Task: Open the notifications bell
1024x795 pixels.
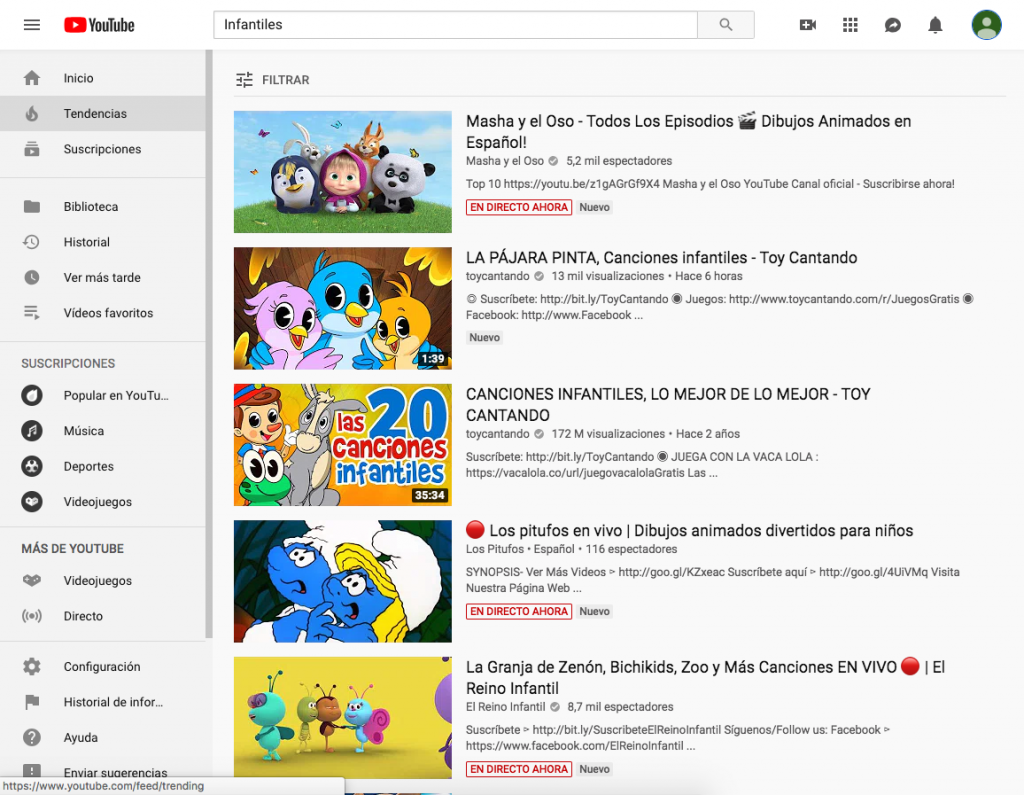Action: click(936, 25)
